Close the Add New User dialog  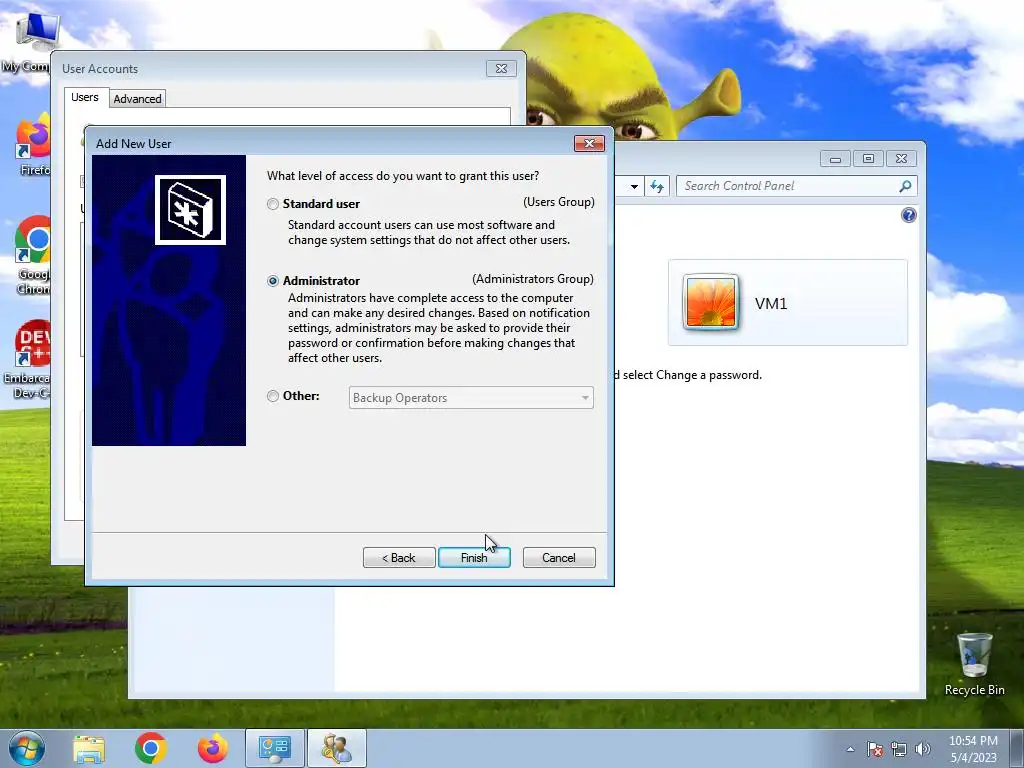(x=589, y=143)
